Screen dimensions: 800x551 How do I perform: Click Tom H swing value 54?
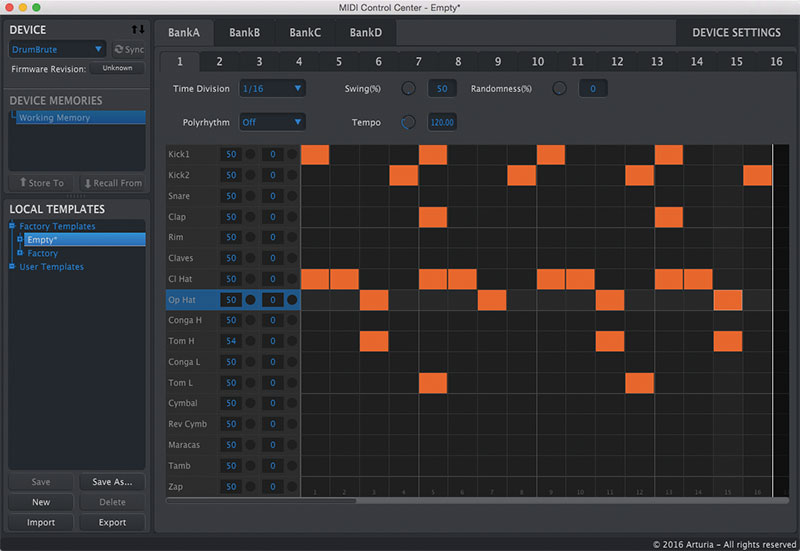(x=231, y=341)
